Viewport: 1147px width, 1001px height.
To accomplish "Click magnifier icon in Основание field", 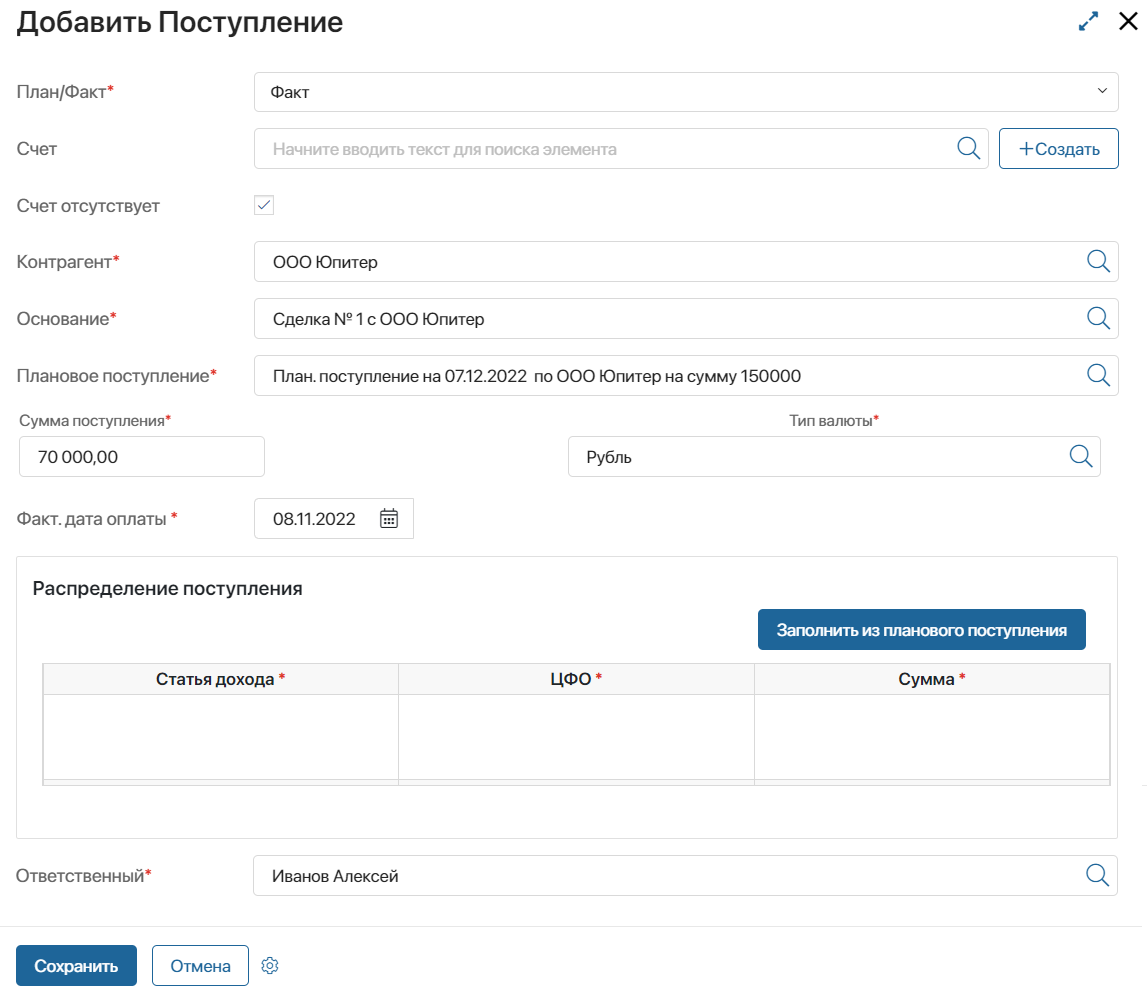I will [x=1098, y=318].
